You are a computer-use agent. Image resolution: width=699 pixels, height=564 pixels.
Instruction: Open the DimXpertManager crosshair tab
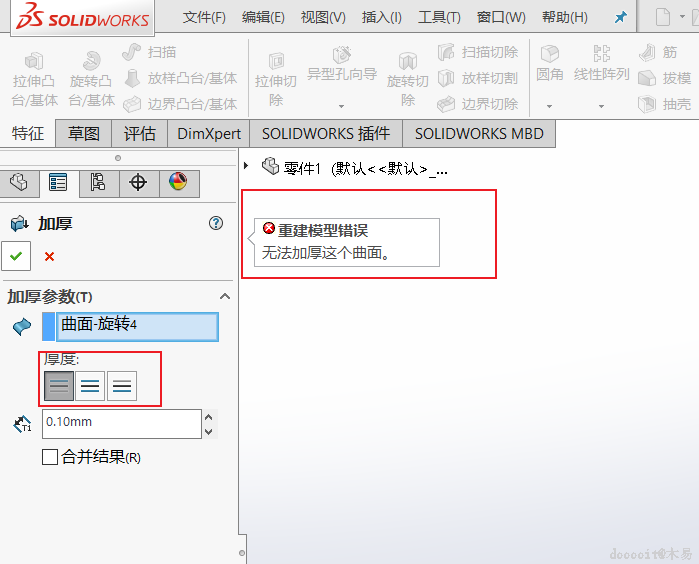(x=138, y=183)
